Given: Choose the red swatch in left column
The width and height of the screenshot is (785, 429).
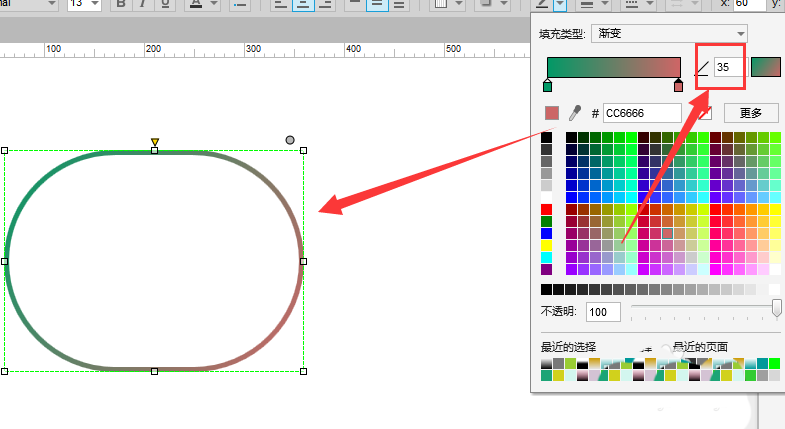Looking at the screenshot, I should (547, 209).
